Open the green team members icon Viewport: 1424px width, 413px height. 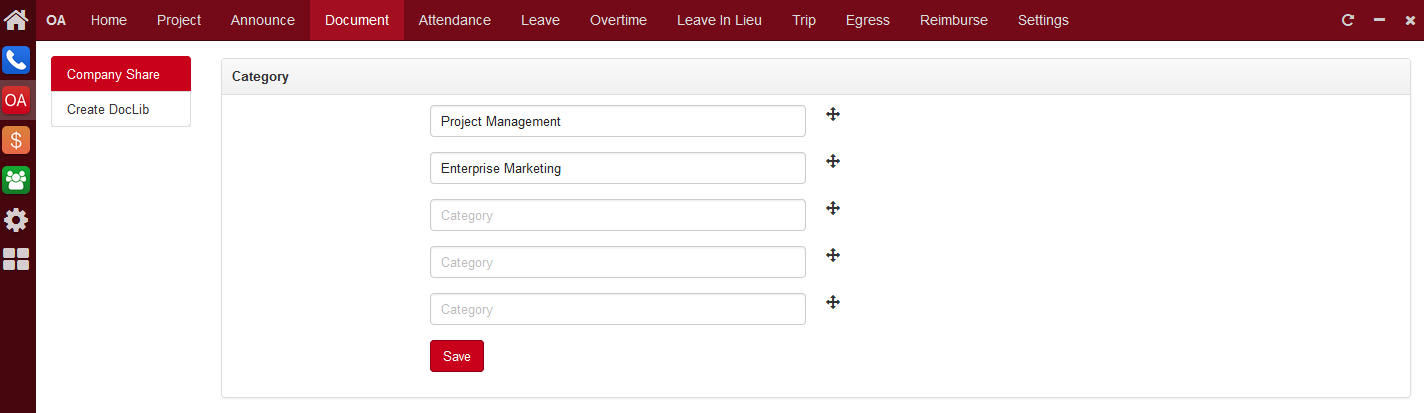pos(16,180)
